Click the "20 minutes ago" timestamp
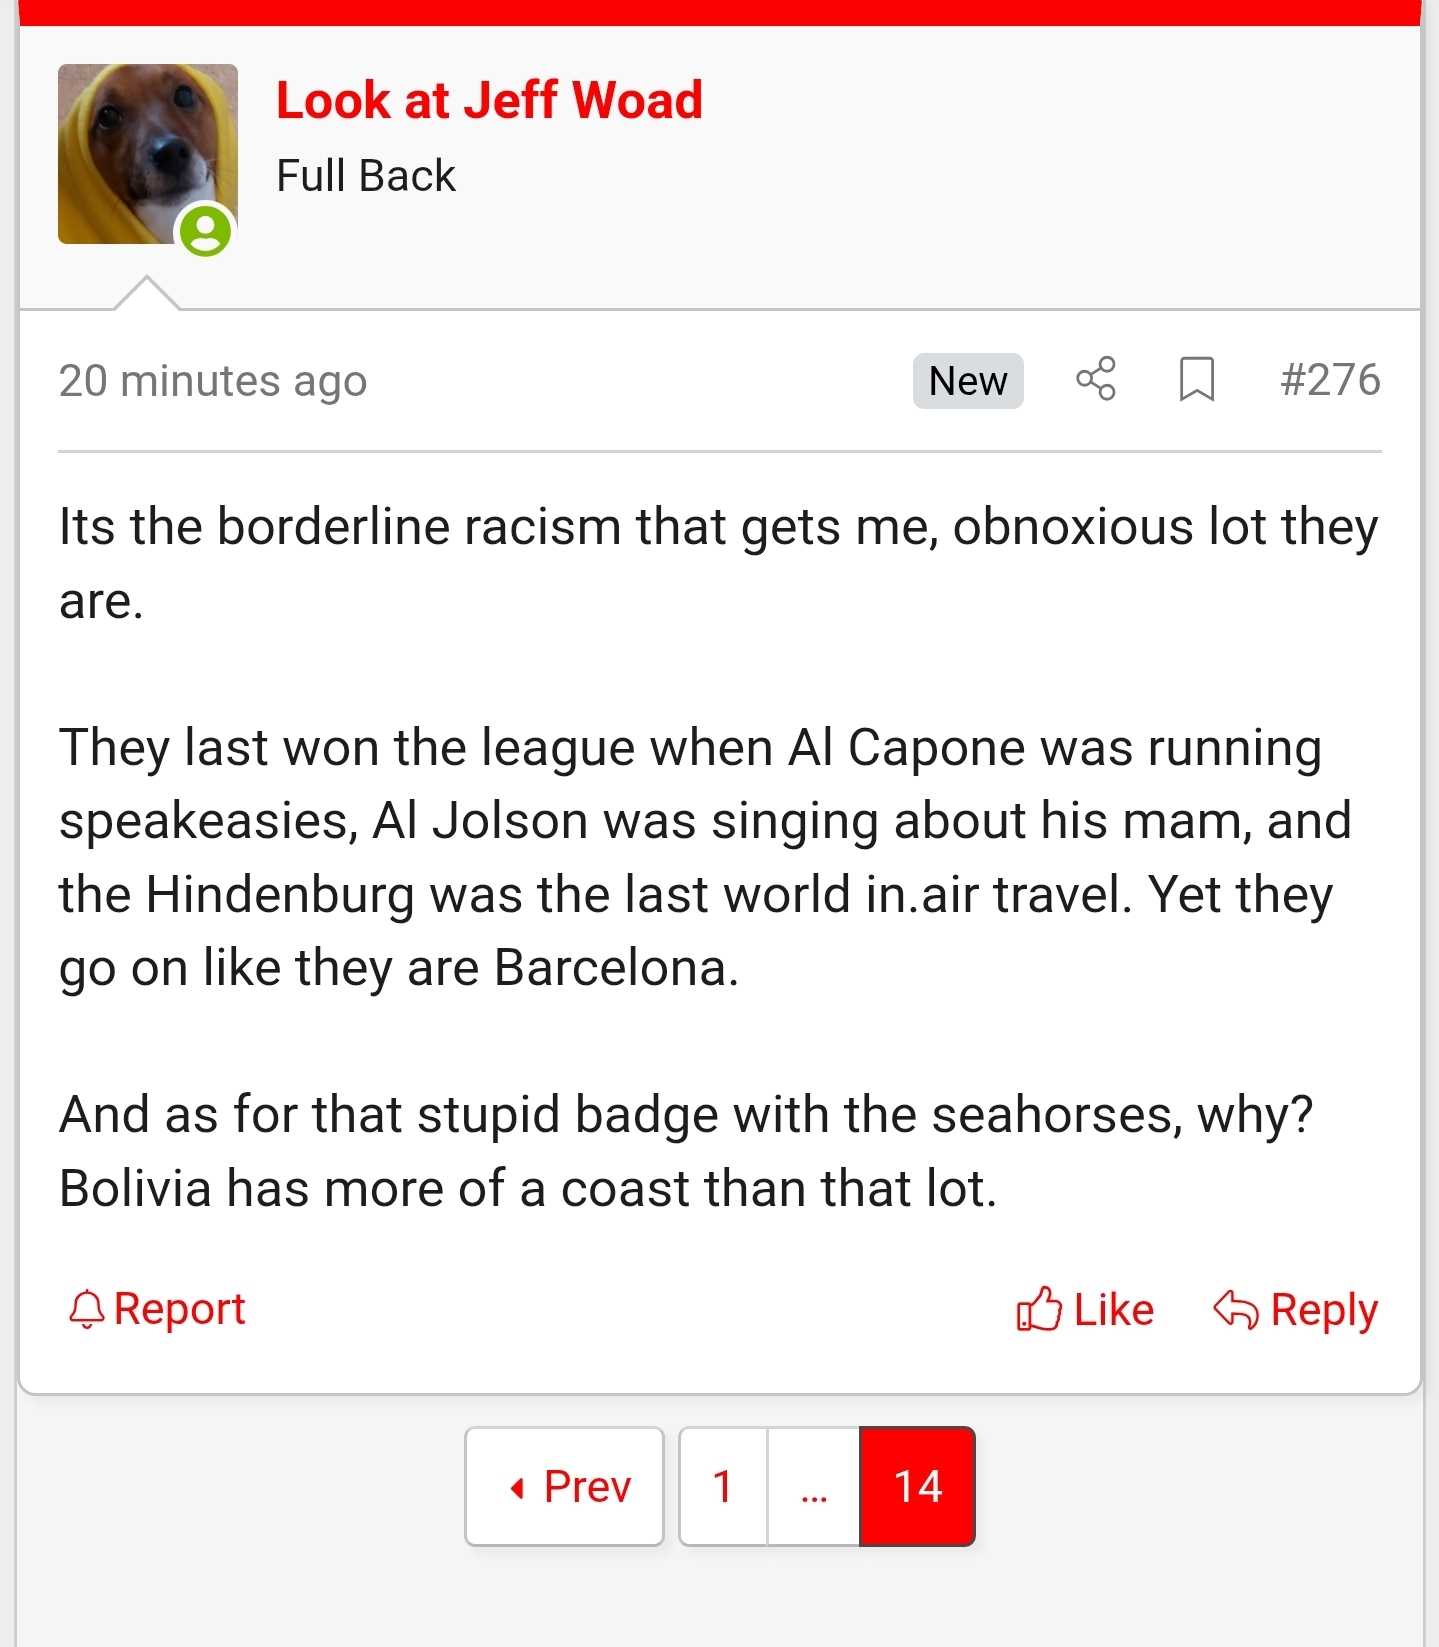 click(x=213, y=381)
